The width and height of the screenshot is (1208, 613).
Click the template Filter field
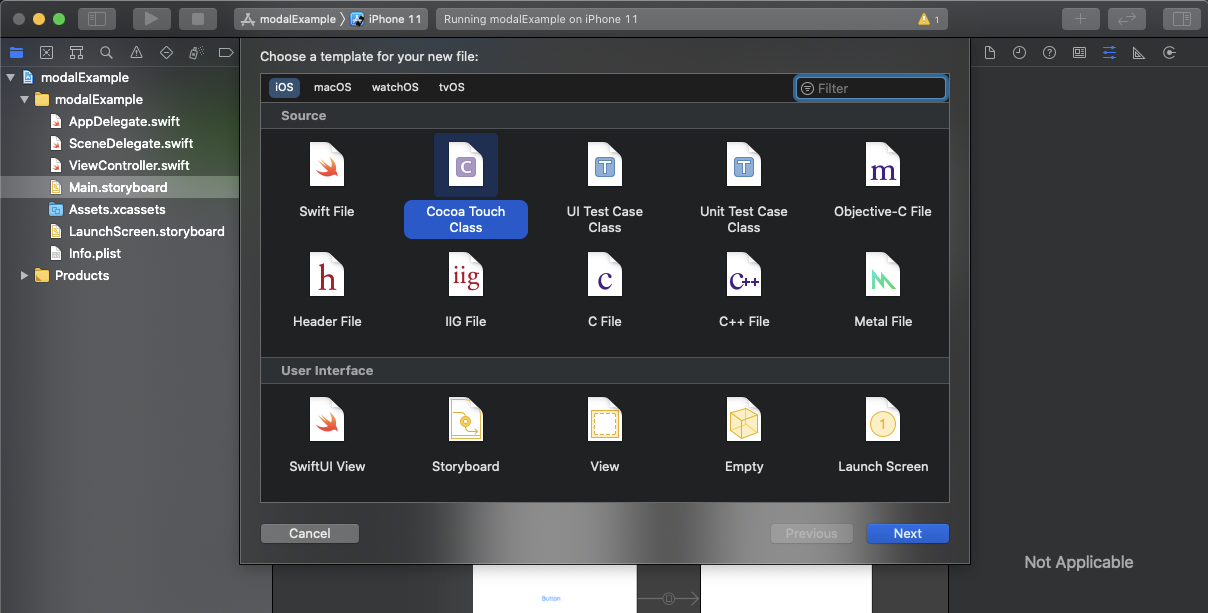click(x=871, y=88)
